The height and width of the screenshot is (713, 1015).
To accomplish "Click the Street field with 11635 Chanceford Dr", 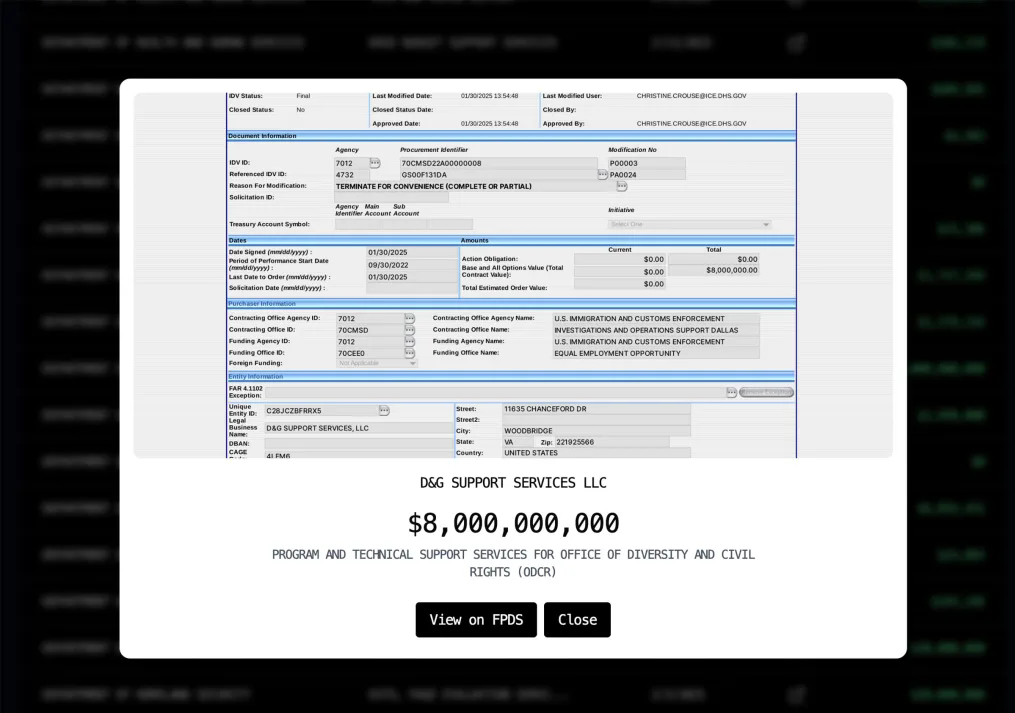I will (x=595, y=409).
